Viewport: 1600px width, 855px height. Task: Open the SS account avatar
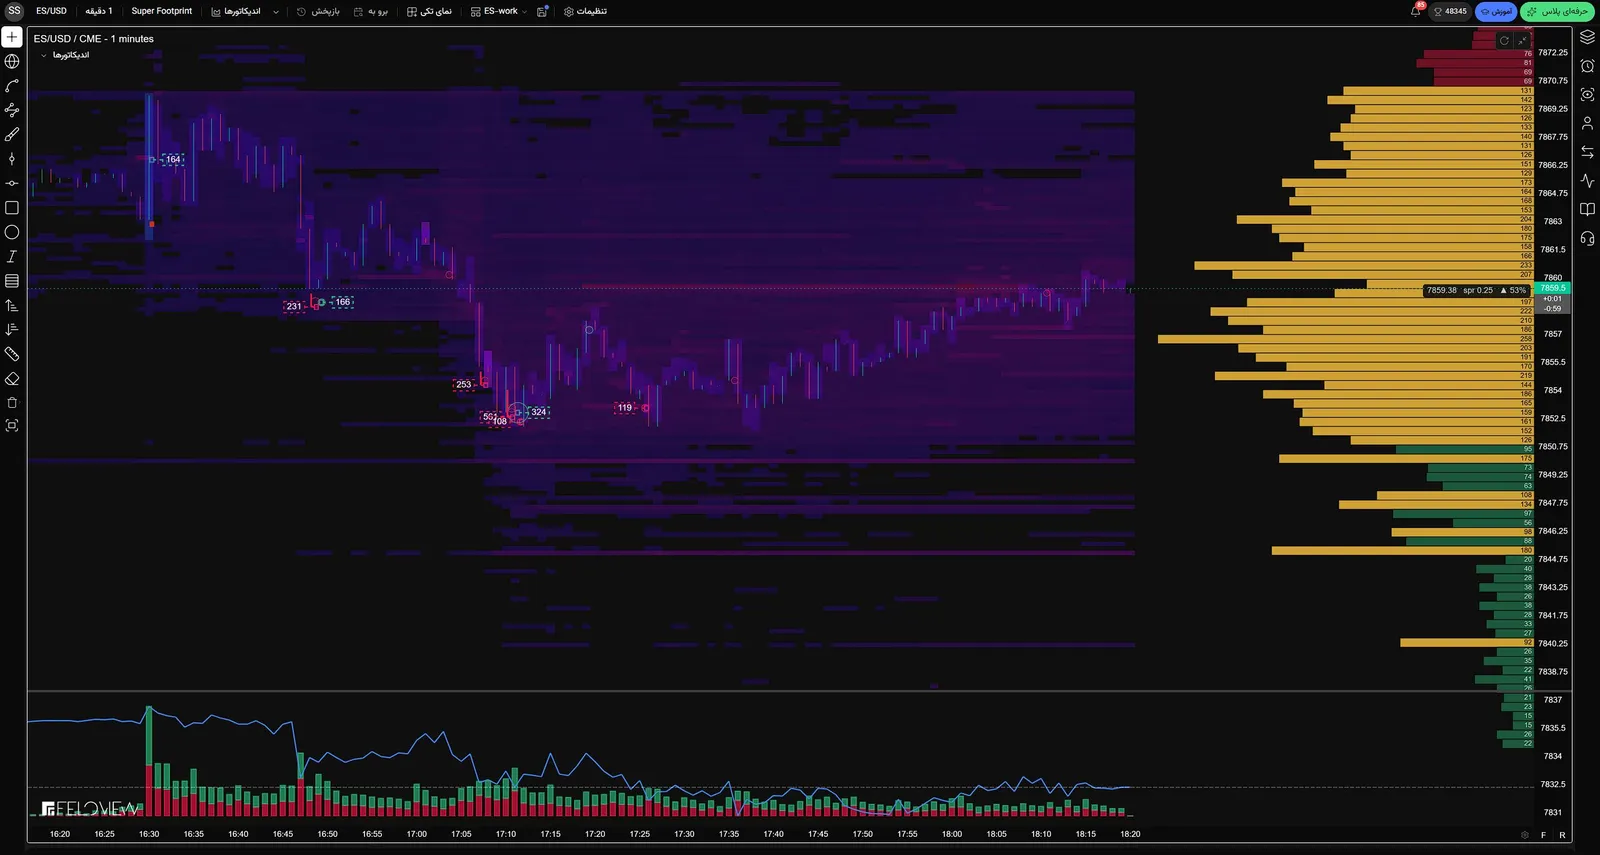14,11
